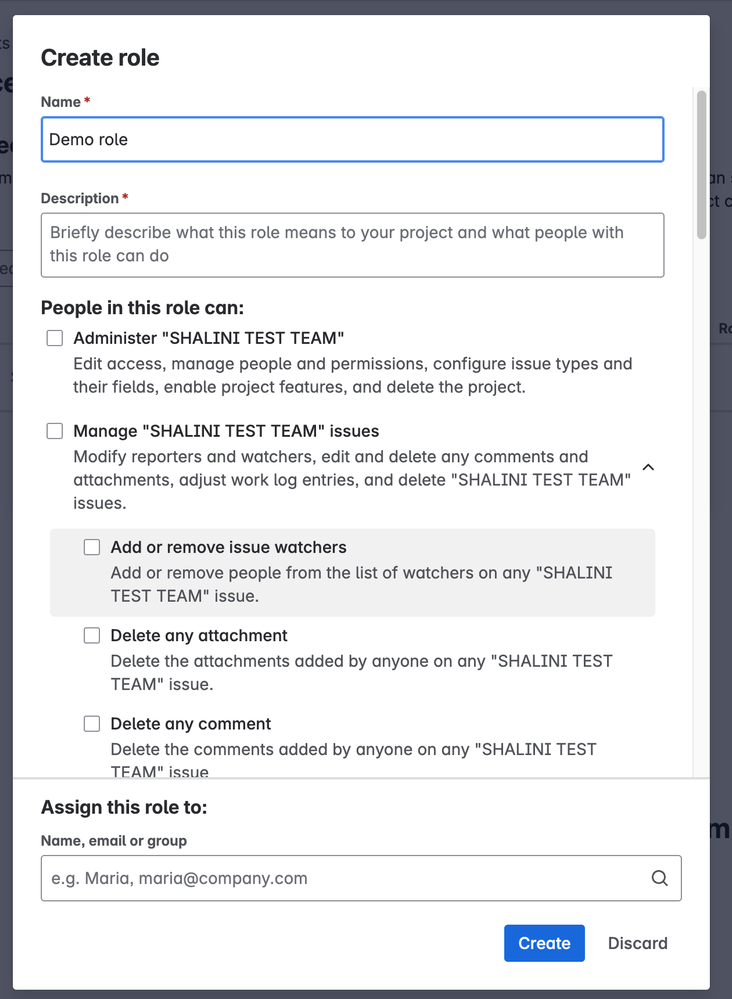The height and width of the screenshot is (999, 732).
Task: Click the Create button
Action: point(544,943)
